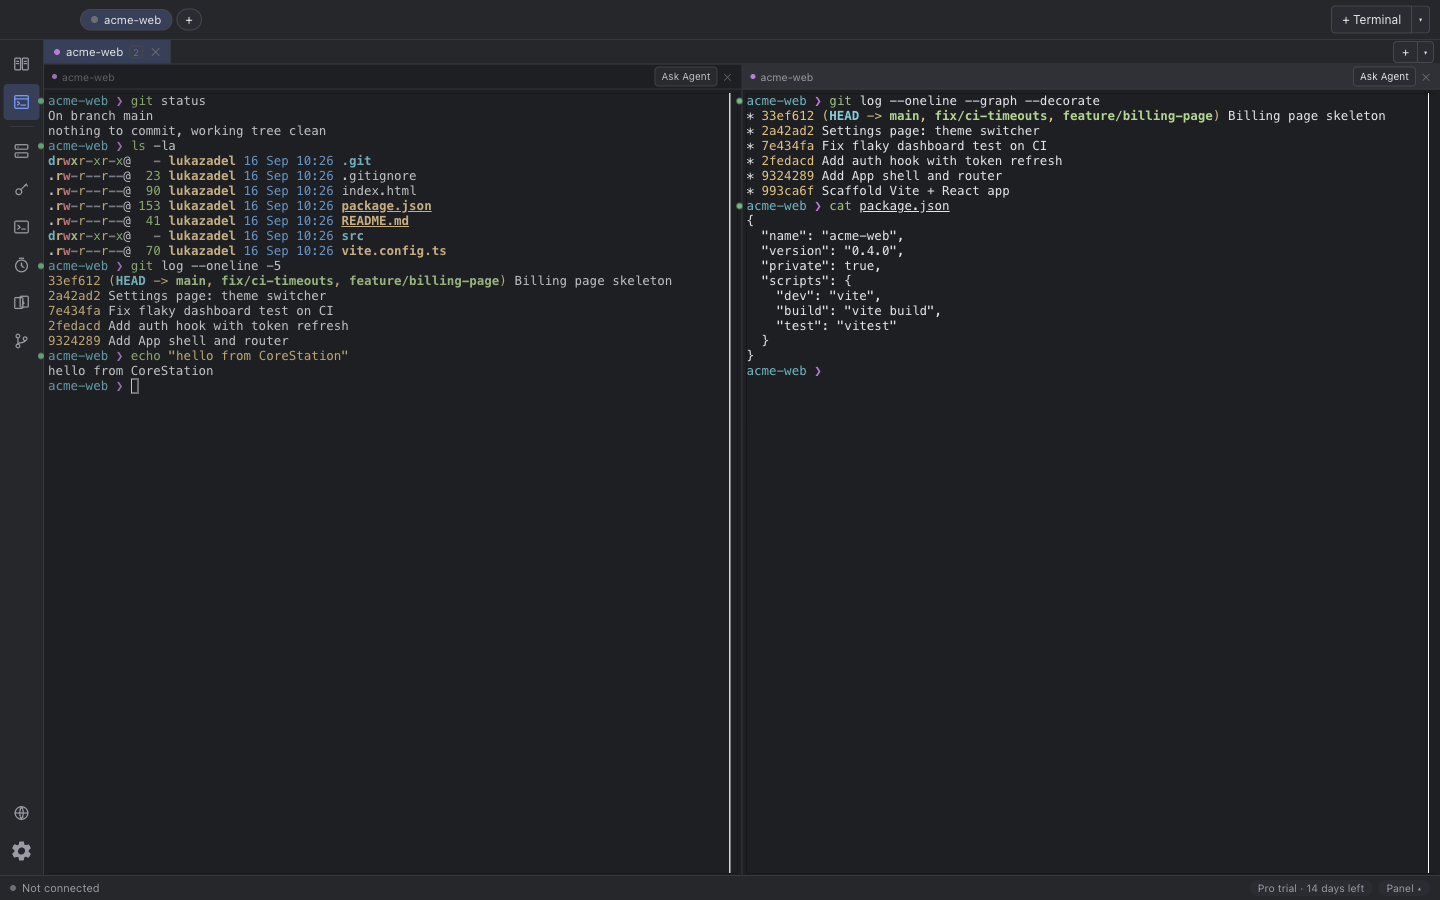Viewport: 1440px width, 900px height.
Task: Click Ask Agent in the right pane
Action: coord(1384,77)
